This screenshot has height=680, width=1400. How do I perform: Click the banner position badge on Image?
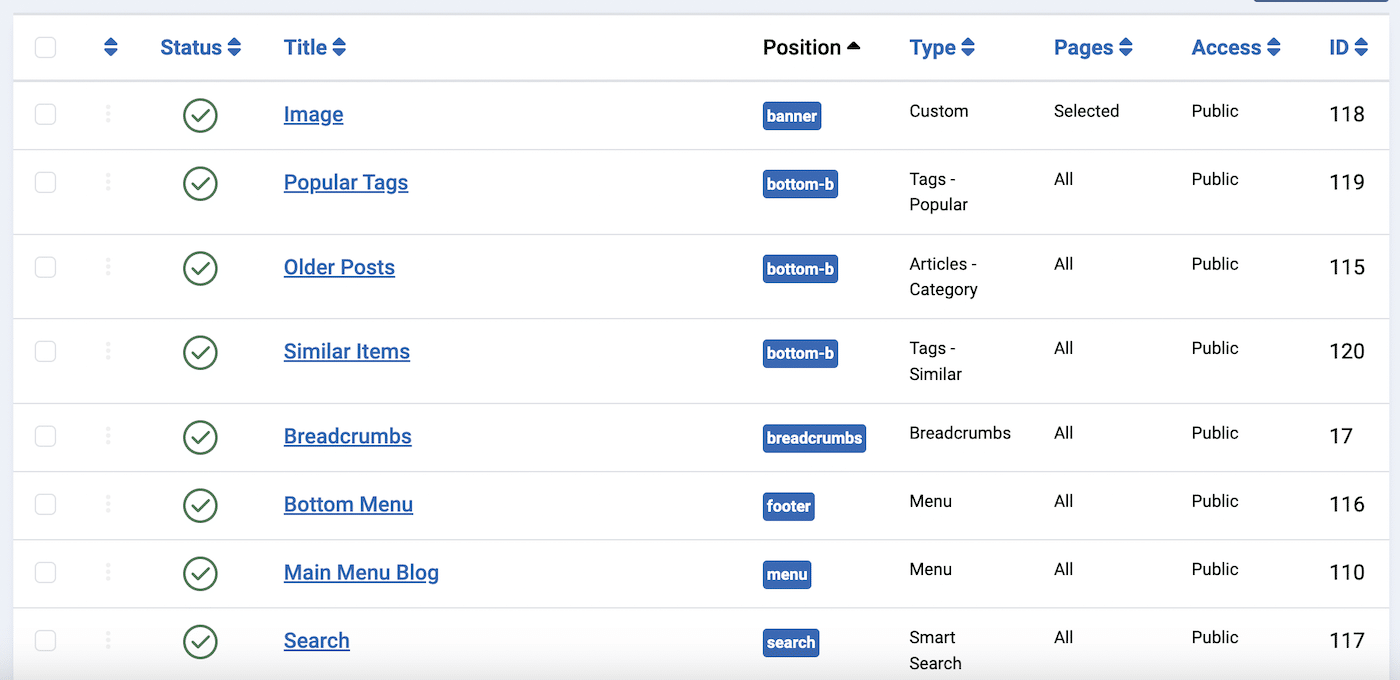792,115
